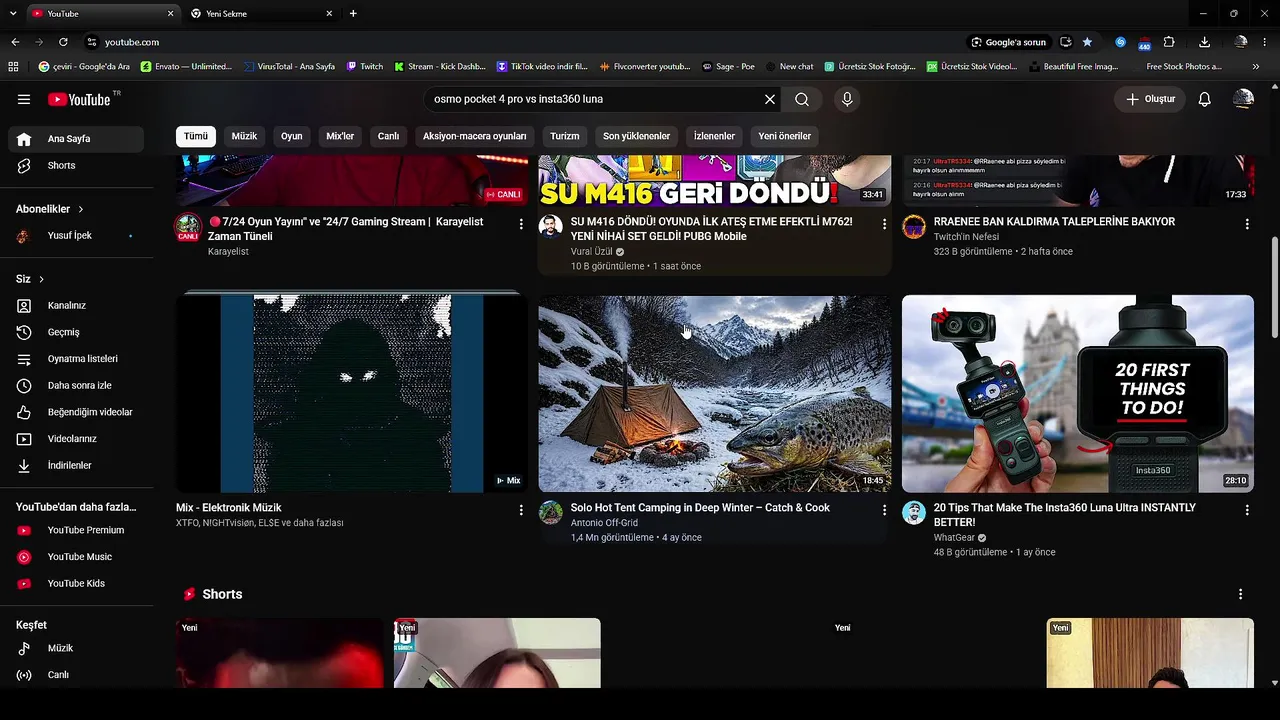
Task: Open the notifications bell
Action: [1205, 99]
